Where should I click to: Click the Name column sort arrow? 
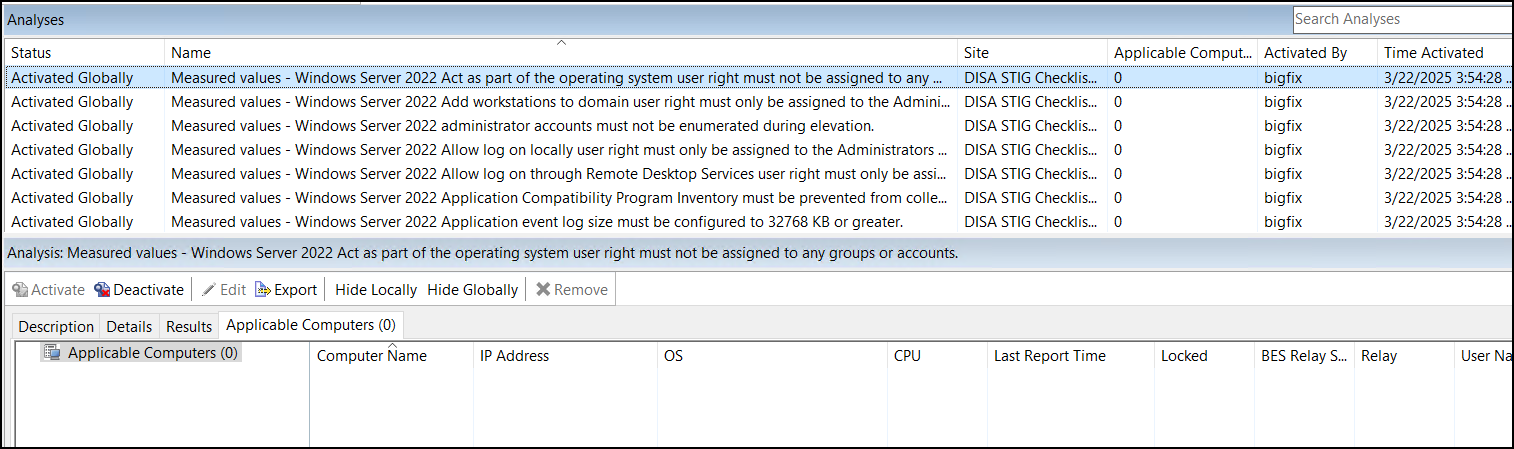click(x=561, y=42)
